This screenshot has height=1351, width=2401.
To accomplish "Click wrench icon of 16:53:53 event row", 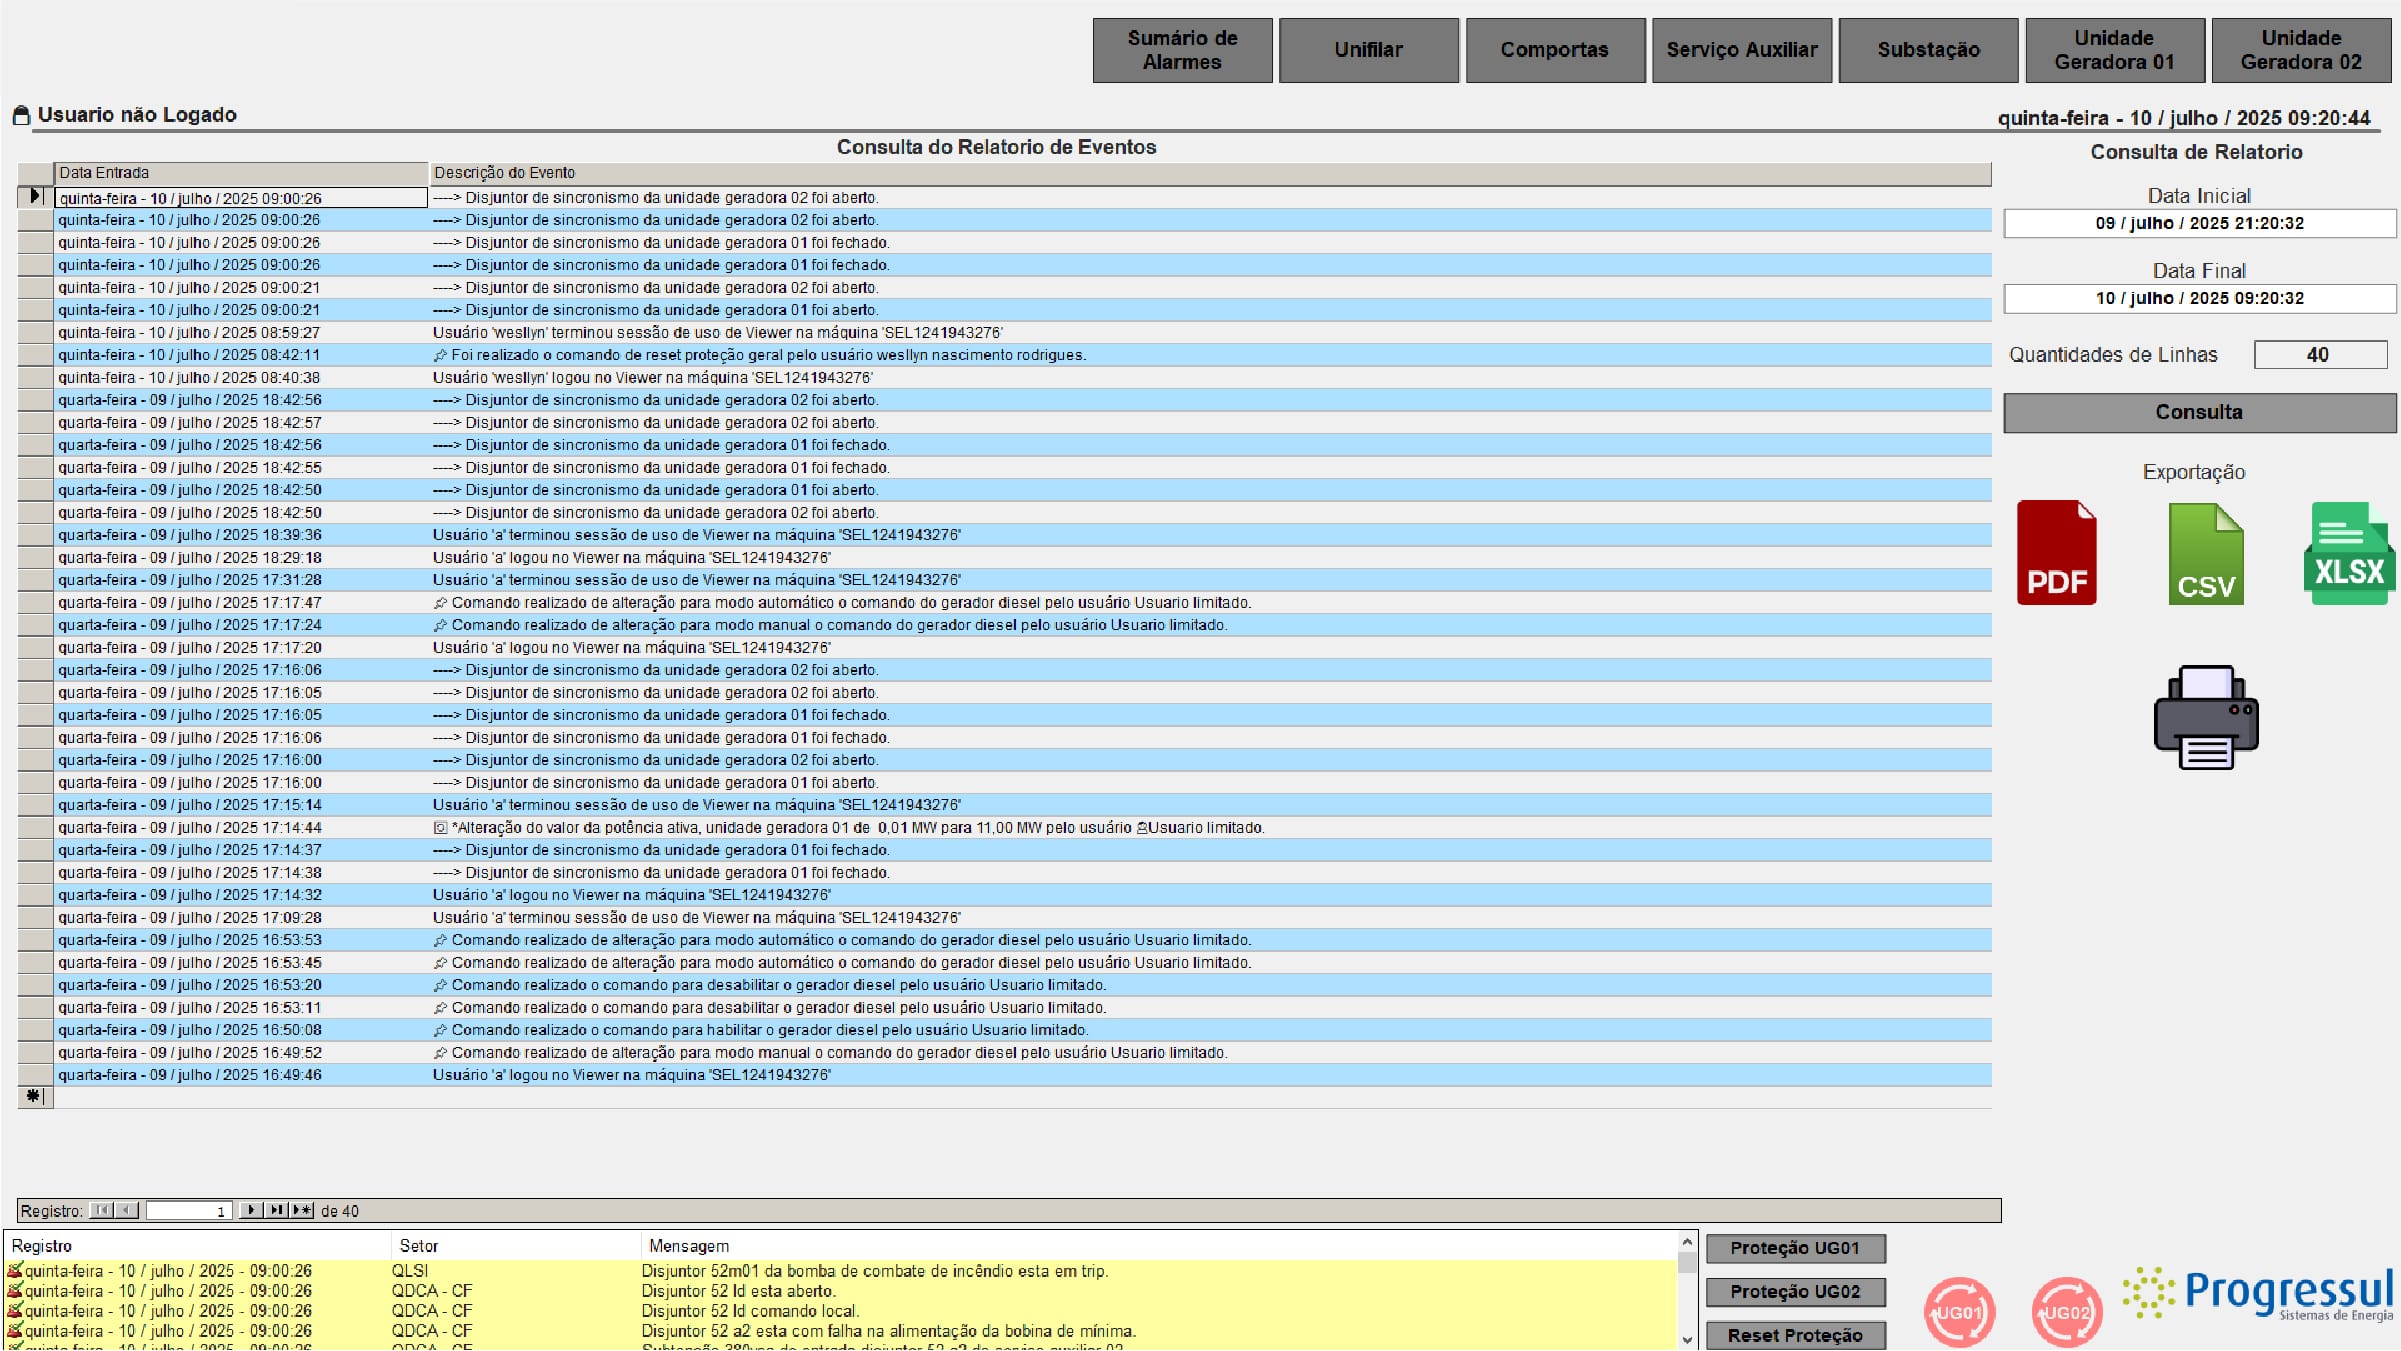I will (x=440, y=940).
